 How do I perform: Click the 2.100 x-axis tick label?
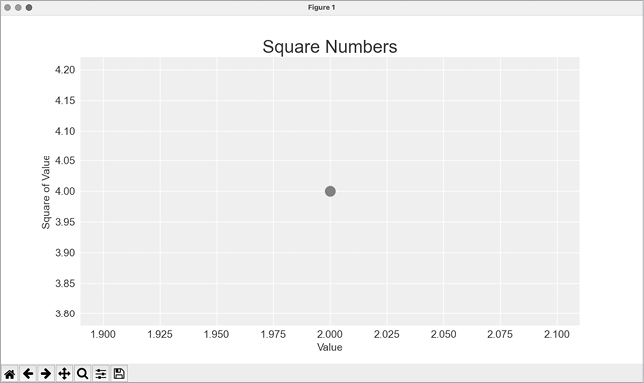557,335
